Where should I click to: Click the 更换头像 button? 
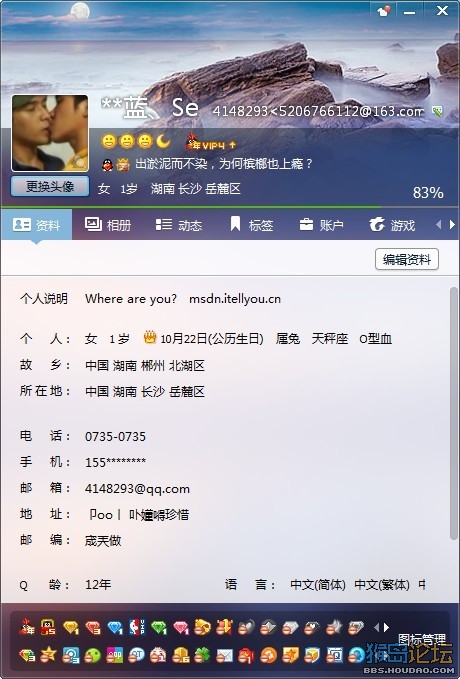coord(50,186)
